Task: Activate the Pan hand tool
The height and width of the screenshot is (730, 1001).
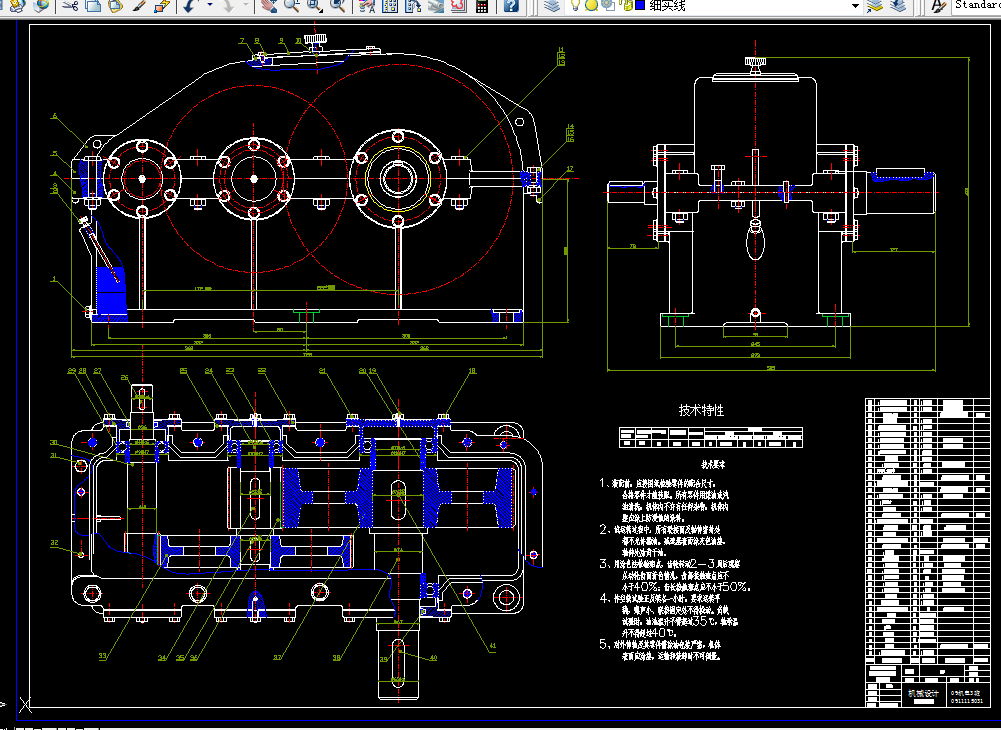Action: 269,6
